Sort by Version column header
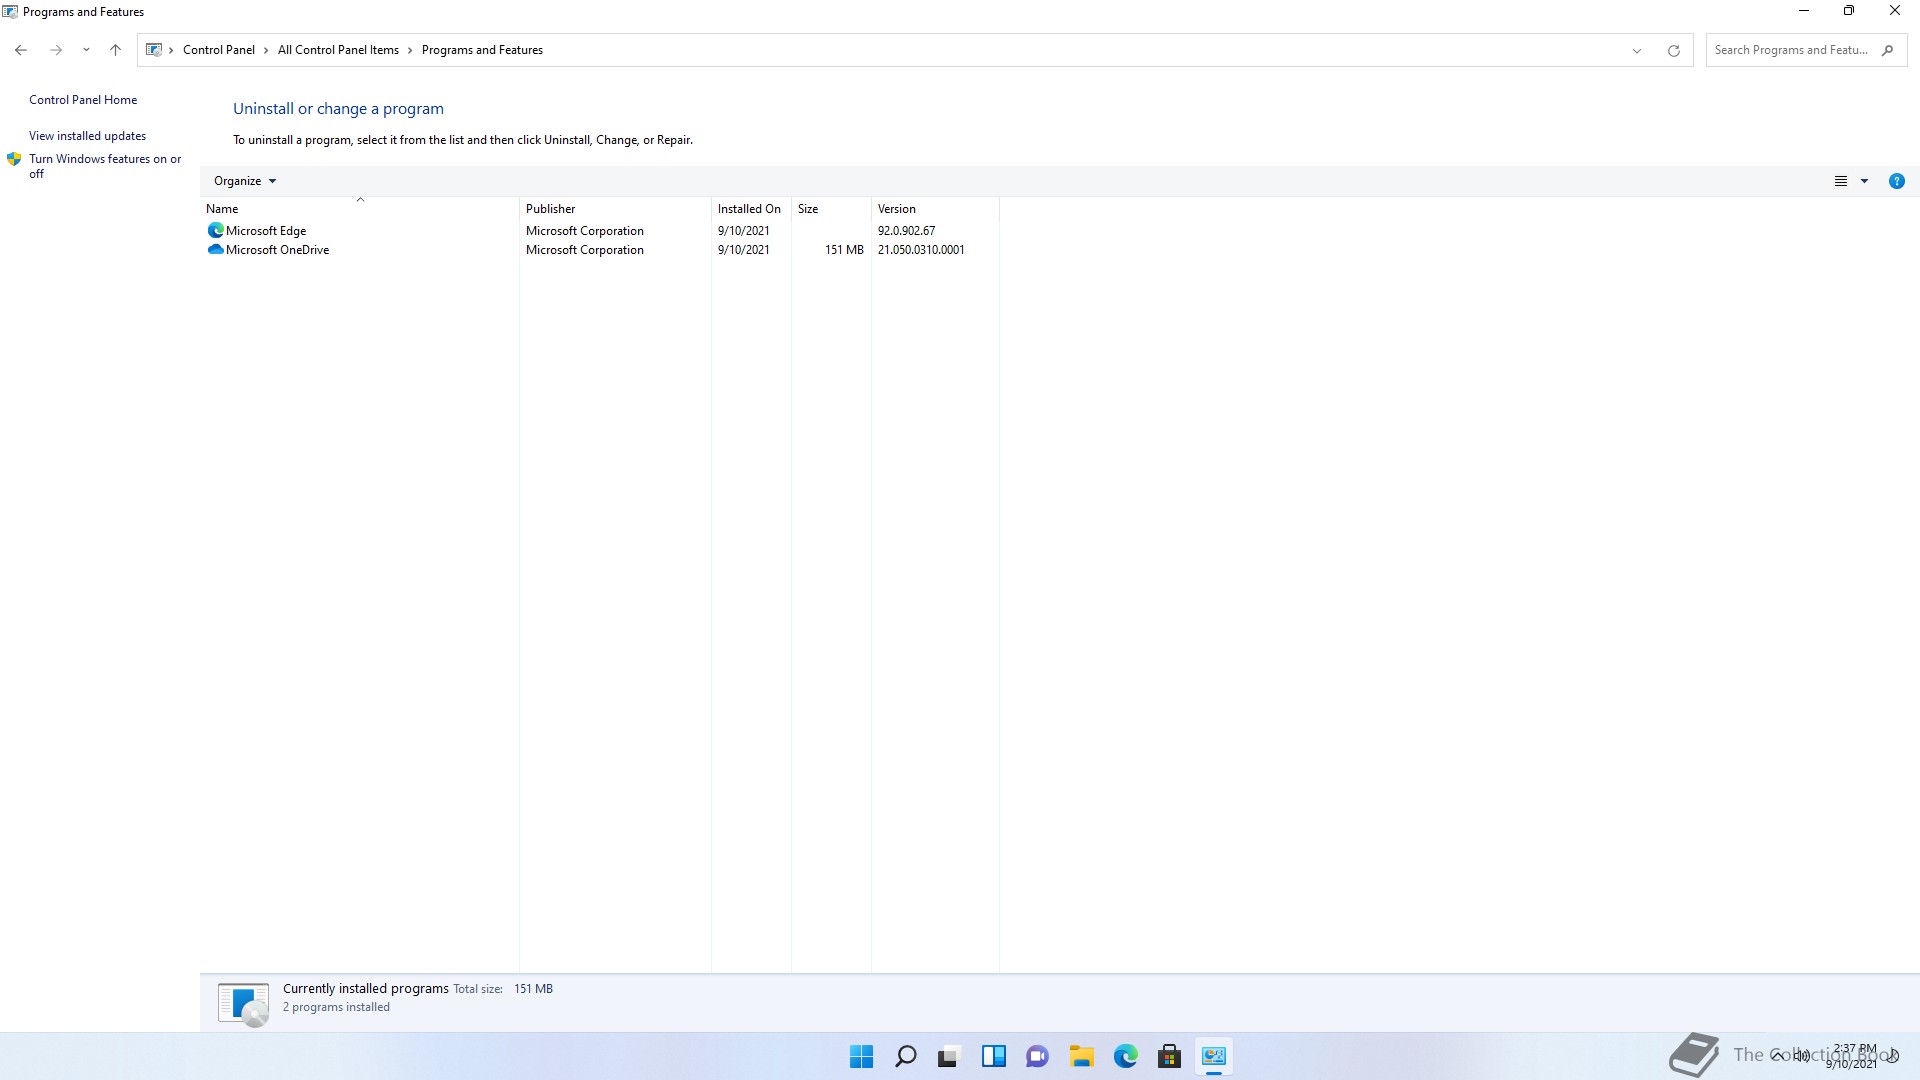The width and height of the screenshot is (1920, 1080). [935, 209]
